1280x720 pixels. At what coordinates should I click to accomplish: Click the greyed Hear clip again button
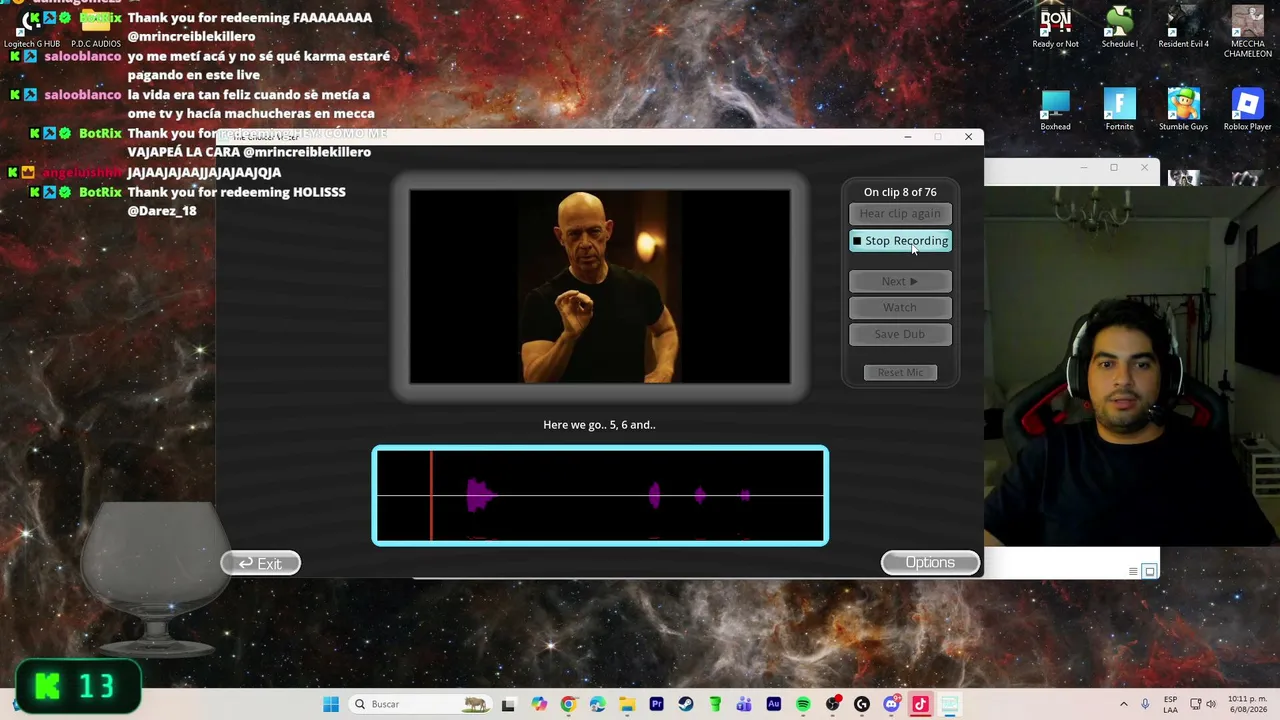(x=900, y=213)
